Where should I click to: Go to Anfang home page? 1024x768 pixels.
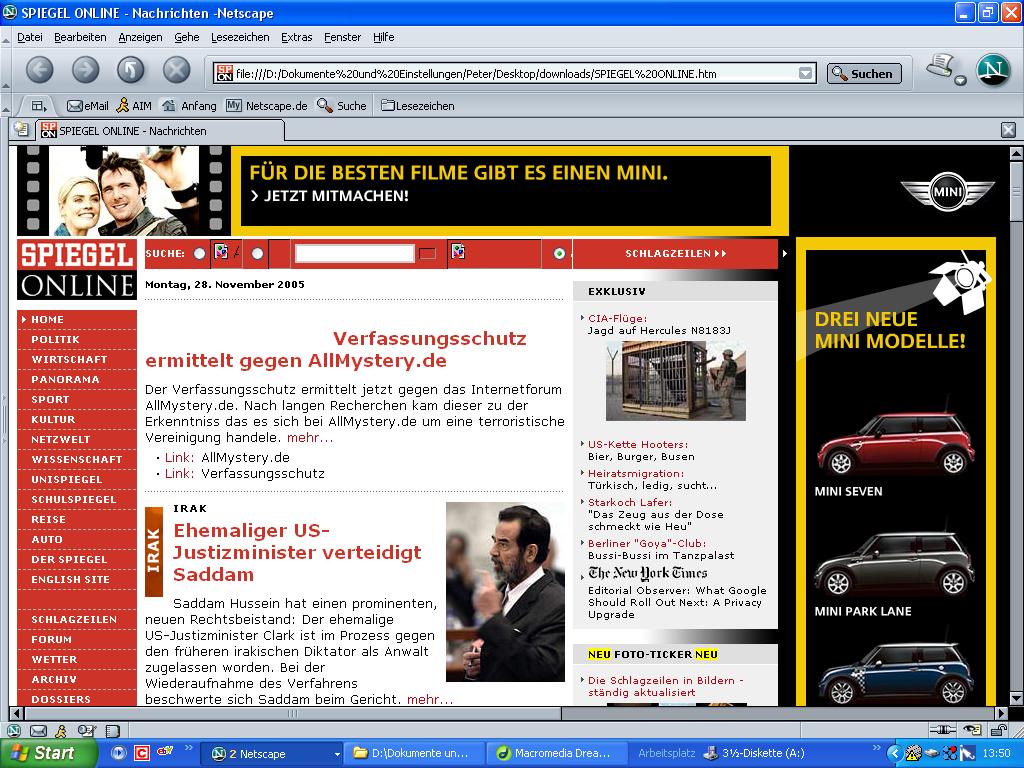coord(189,106)
